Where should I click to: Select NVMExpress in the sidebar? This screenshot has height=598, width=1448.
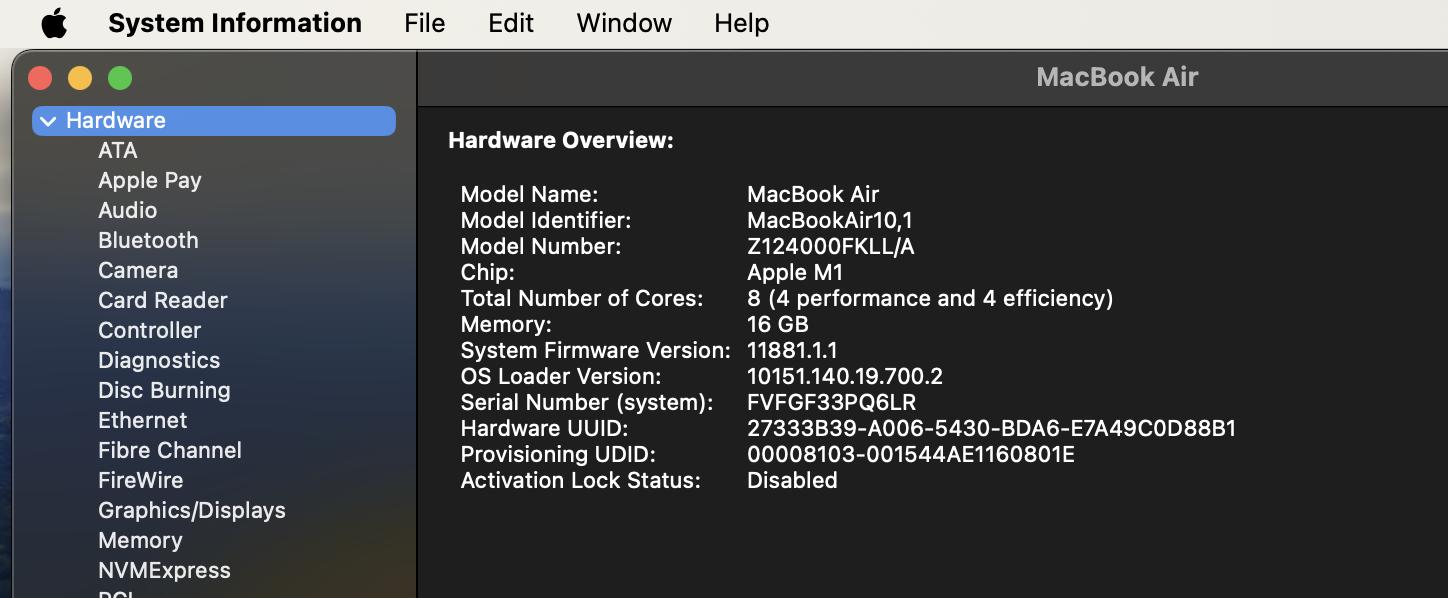[x=164, y=570]
